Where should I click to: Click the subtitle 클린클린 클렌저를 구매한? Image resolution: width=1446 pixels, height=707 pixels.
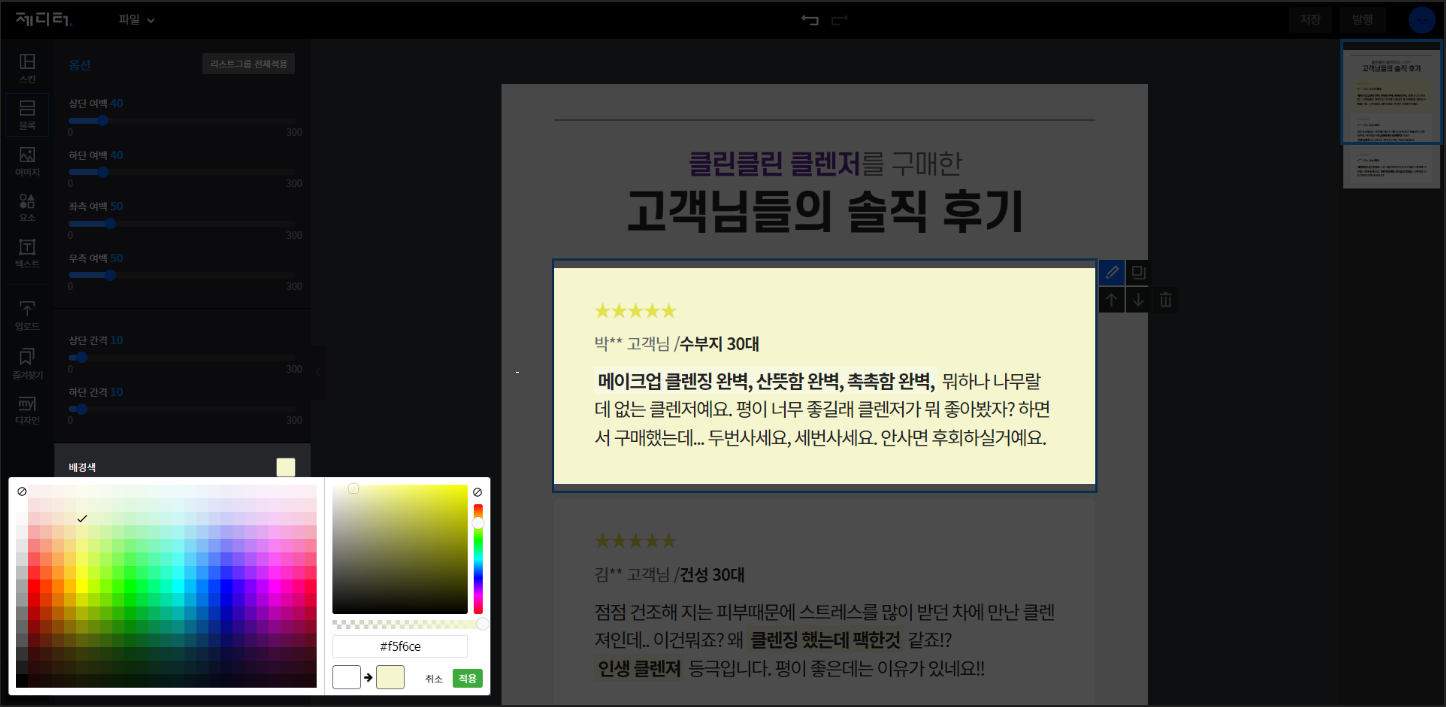coord(825,161)
